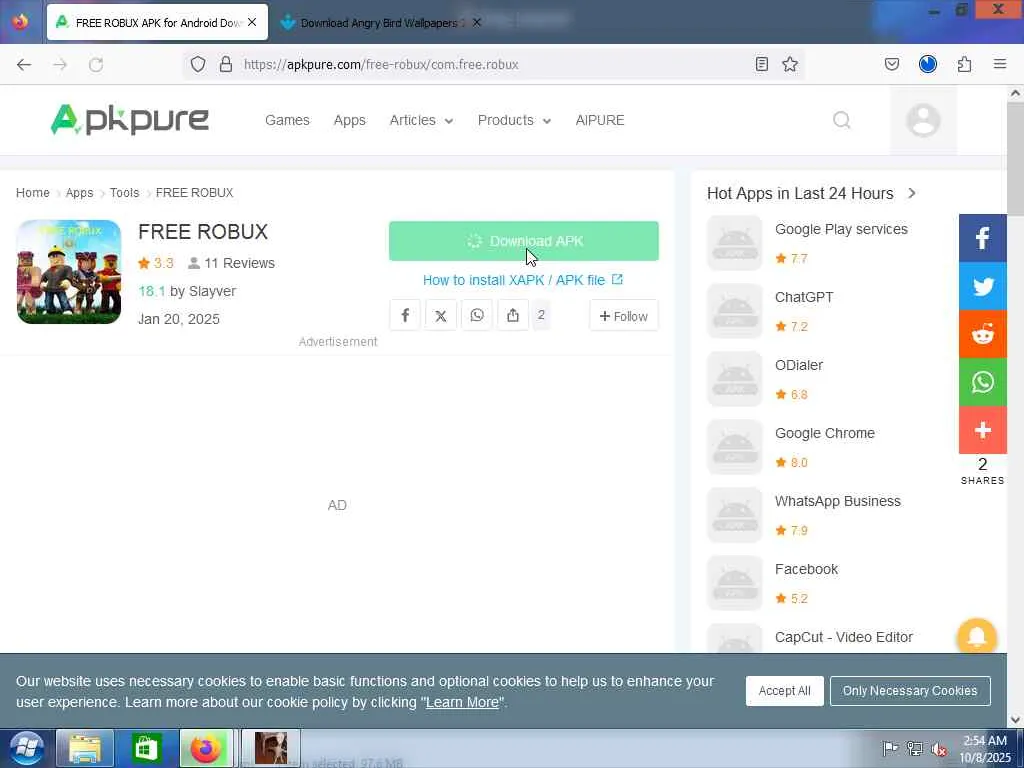This screenshot has width=1024, height=768.
Task: Open File Explorer from the taskbar
Action: [x=85, y=748]
